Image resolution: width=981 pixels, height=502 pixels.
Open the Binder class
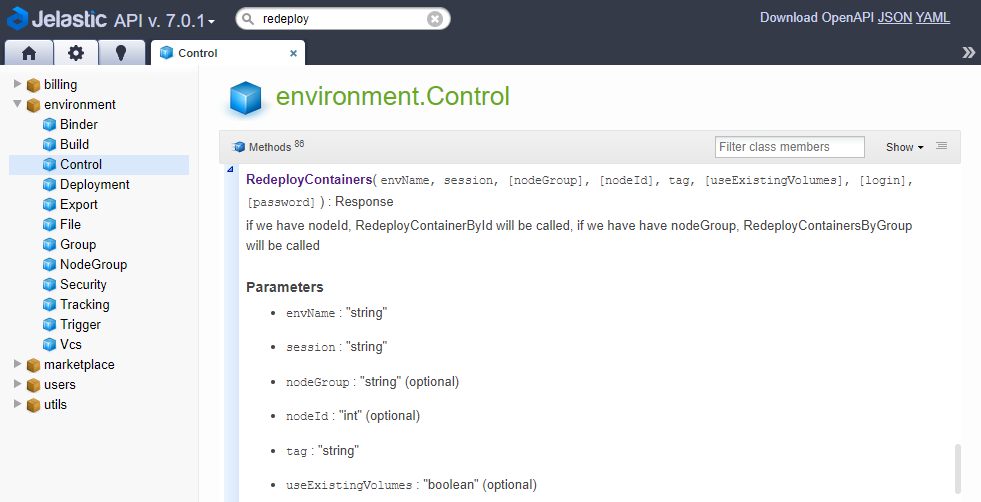pyautogui.click(x=79, y=125)
